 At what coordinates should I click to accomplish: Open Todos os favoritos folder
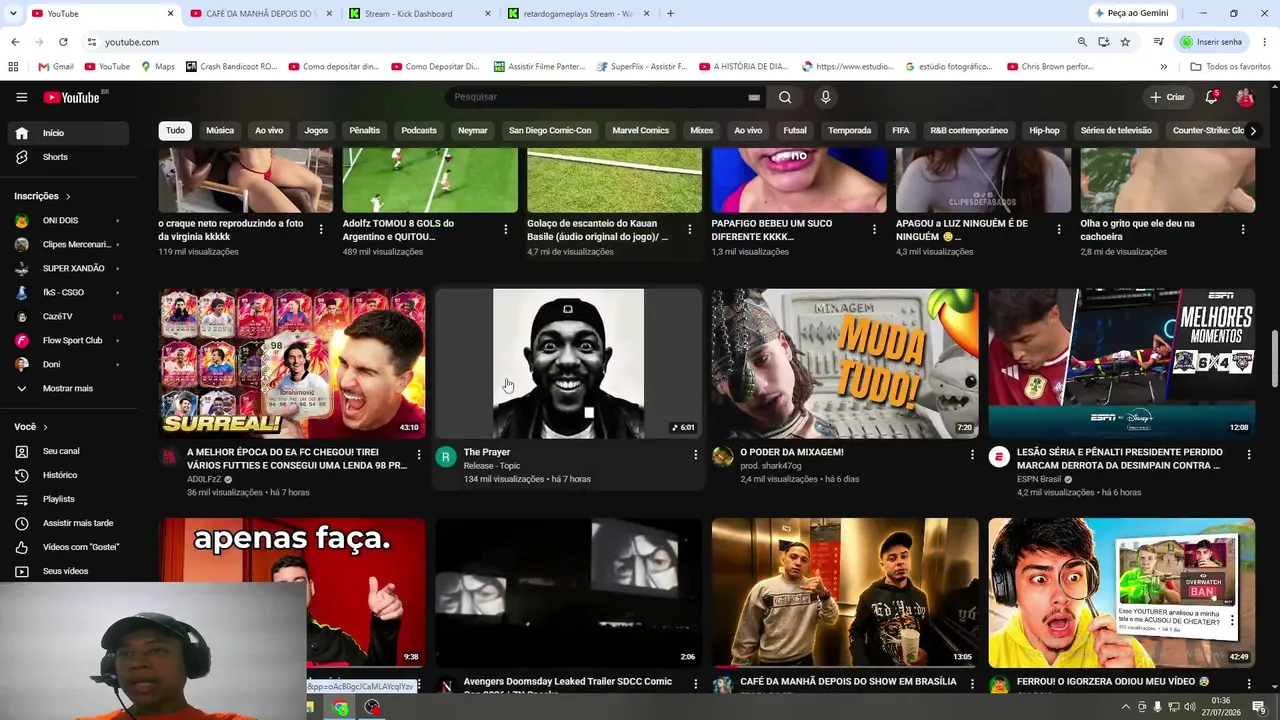[1230, 67]
